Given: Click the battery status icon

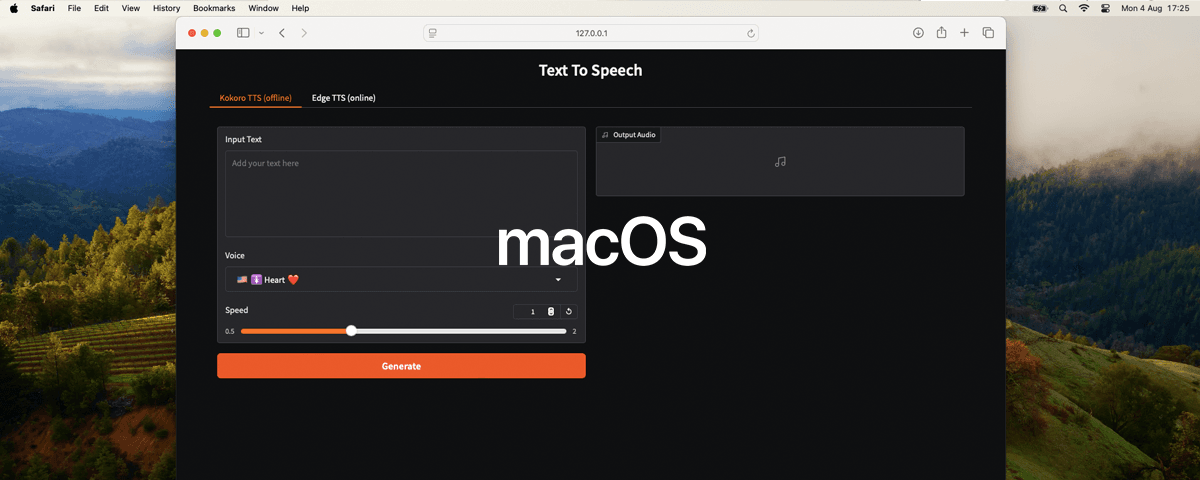Looking at the screenshot, I should pos(1040,8).
